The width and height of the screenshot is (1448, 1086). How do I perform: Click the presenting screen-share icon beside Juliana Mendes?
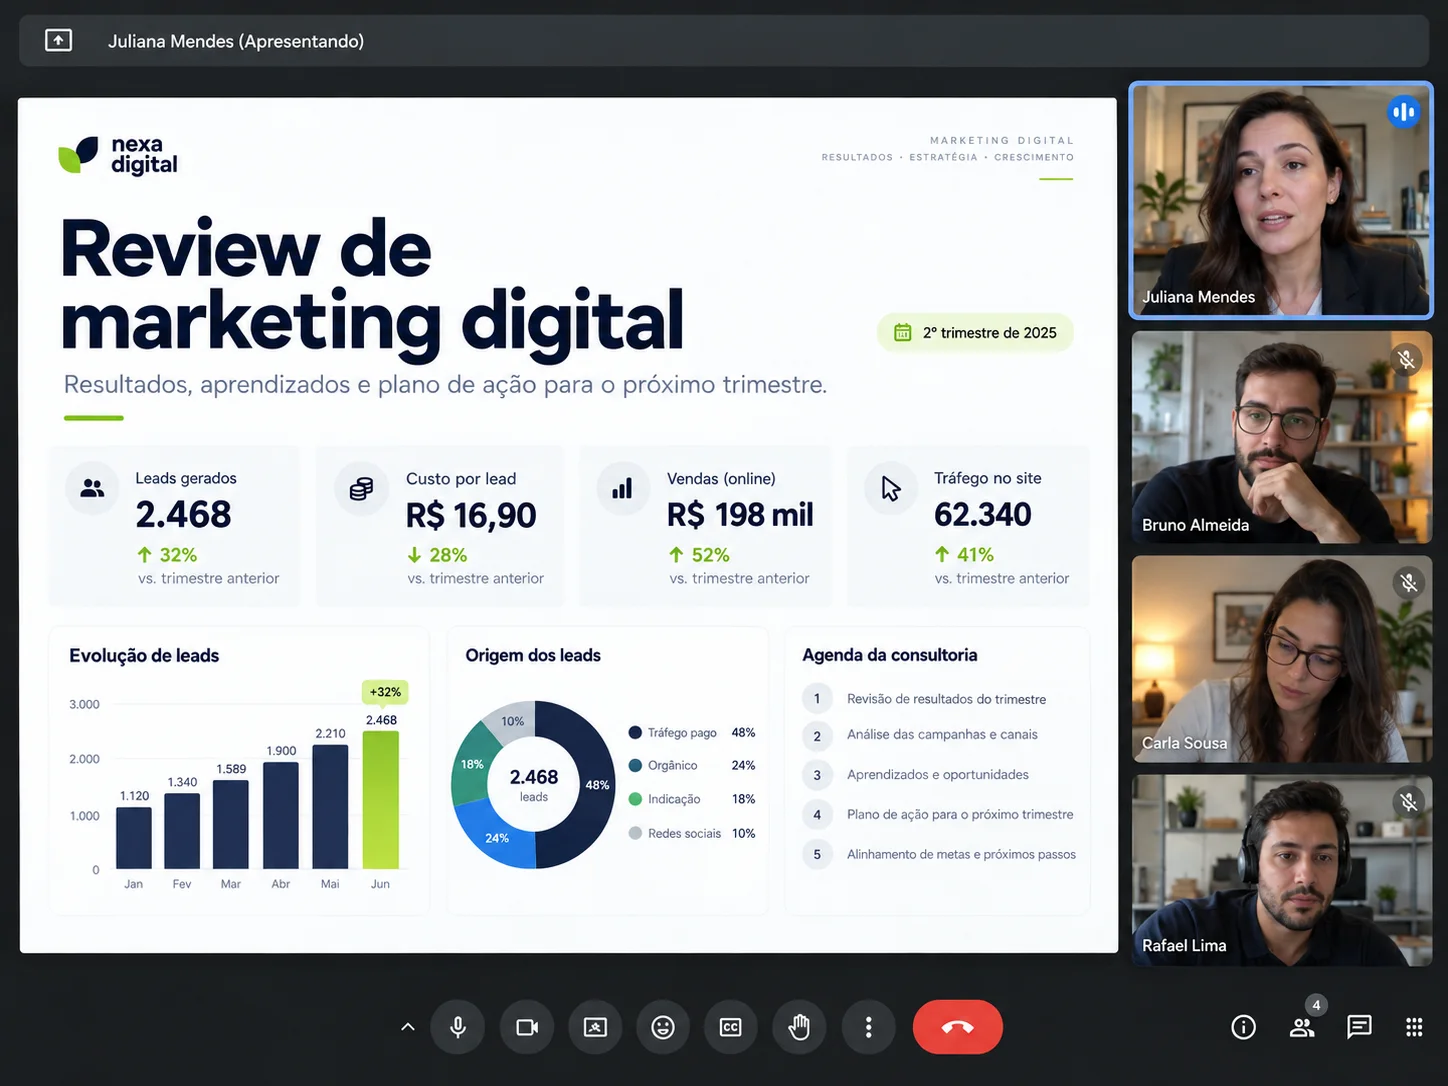click(58, 40)
